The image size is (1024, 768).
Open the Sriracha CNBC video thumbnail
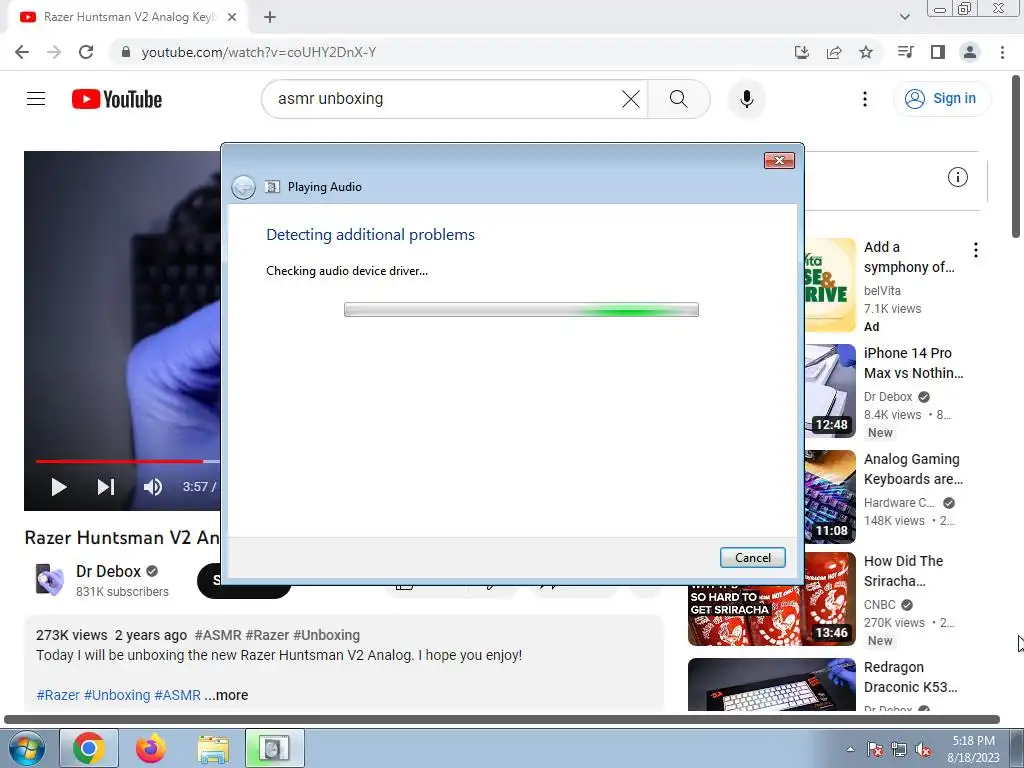click(772, 599)
